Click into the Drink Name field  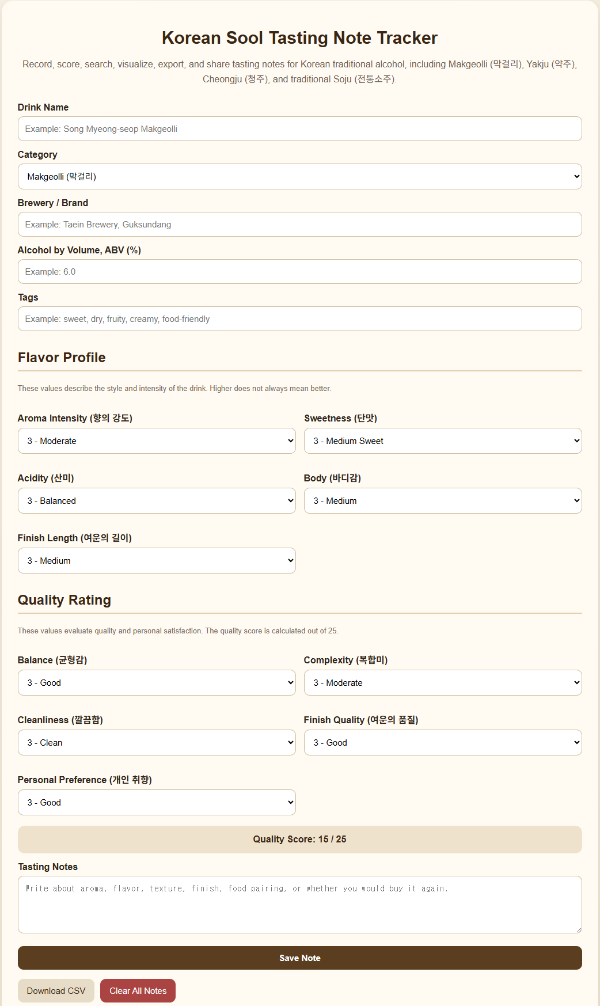coord(300,128)
